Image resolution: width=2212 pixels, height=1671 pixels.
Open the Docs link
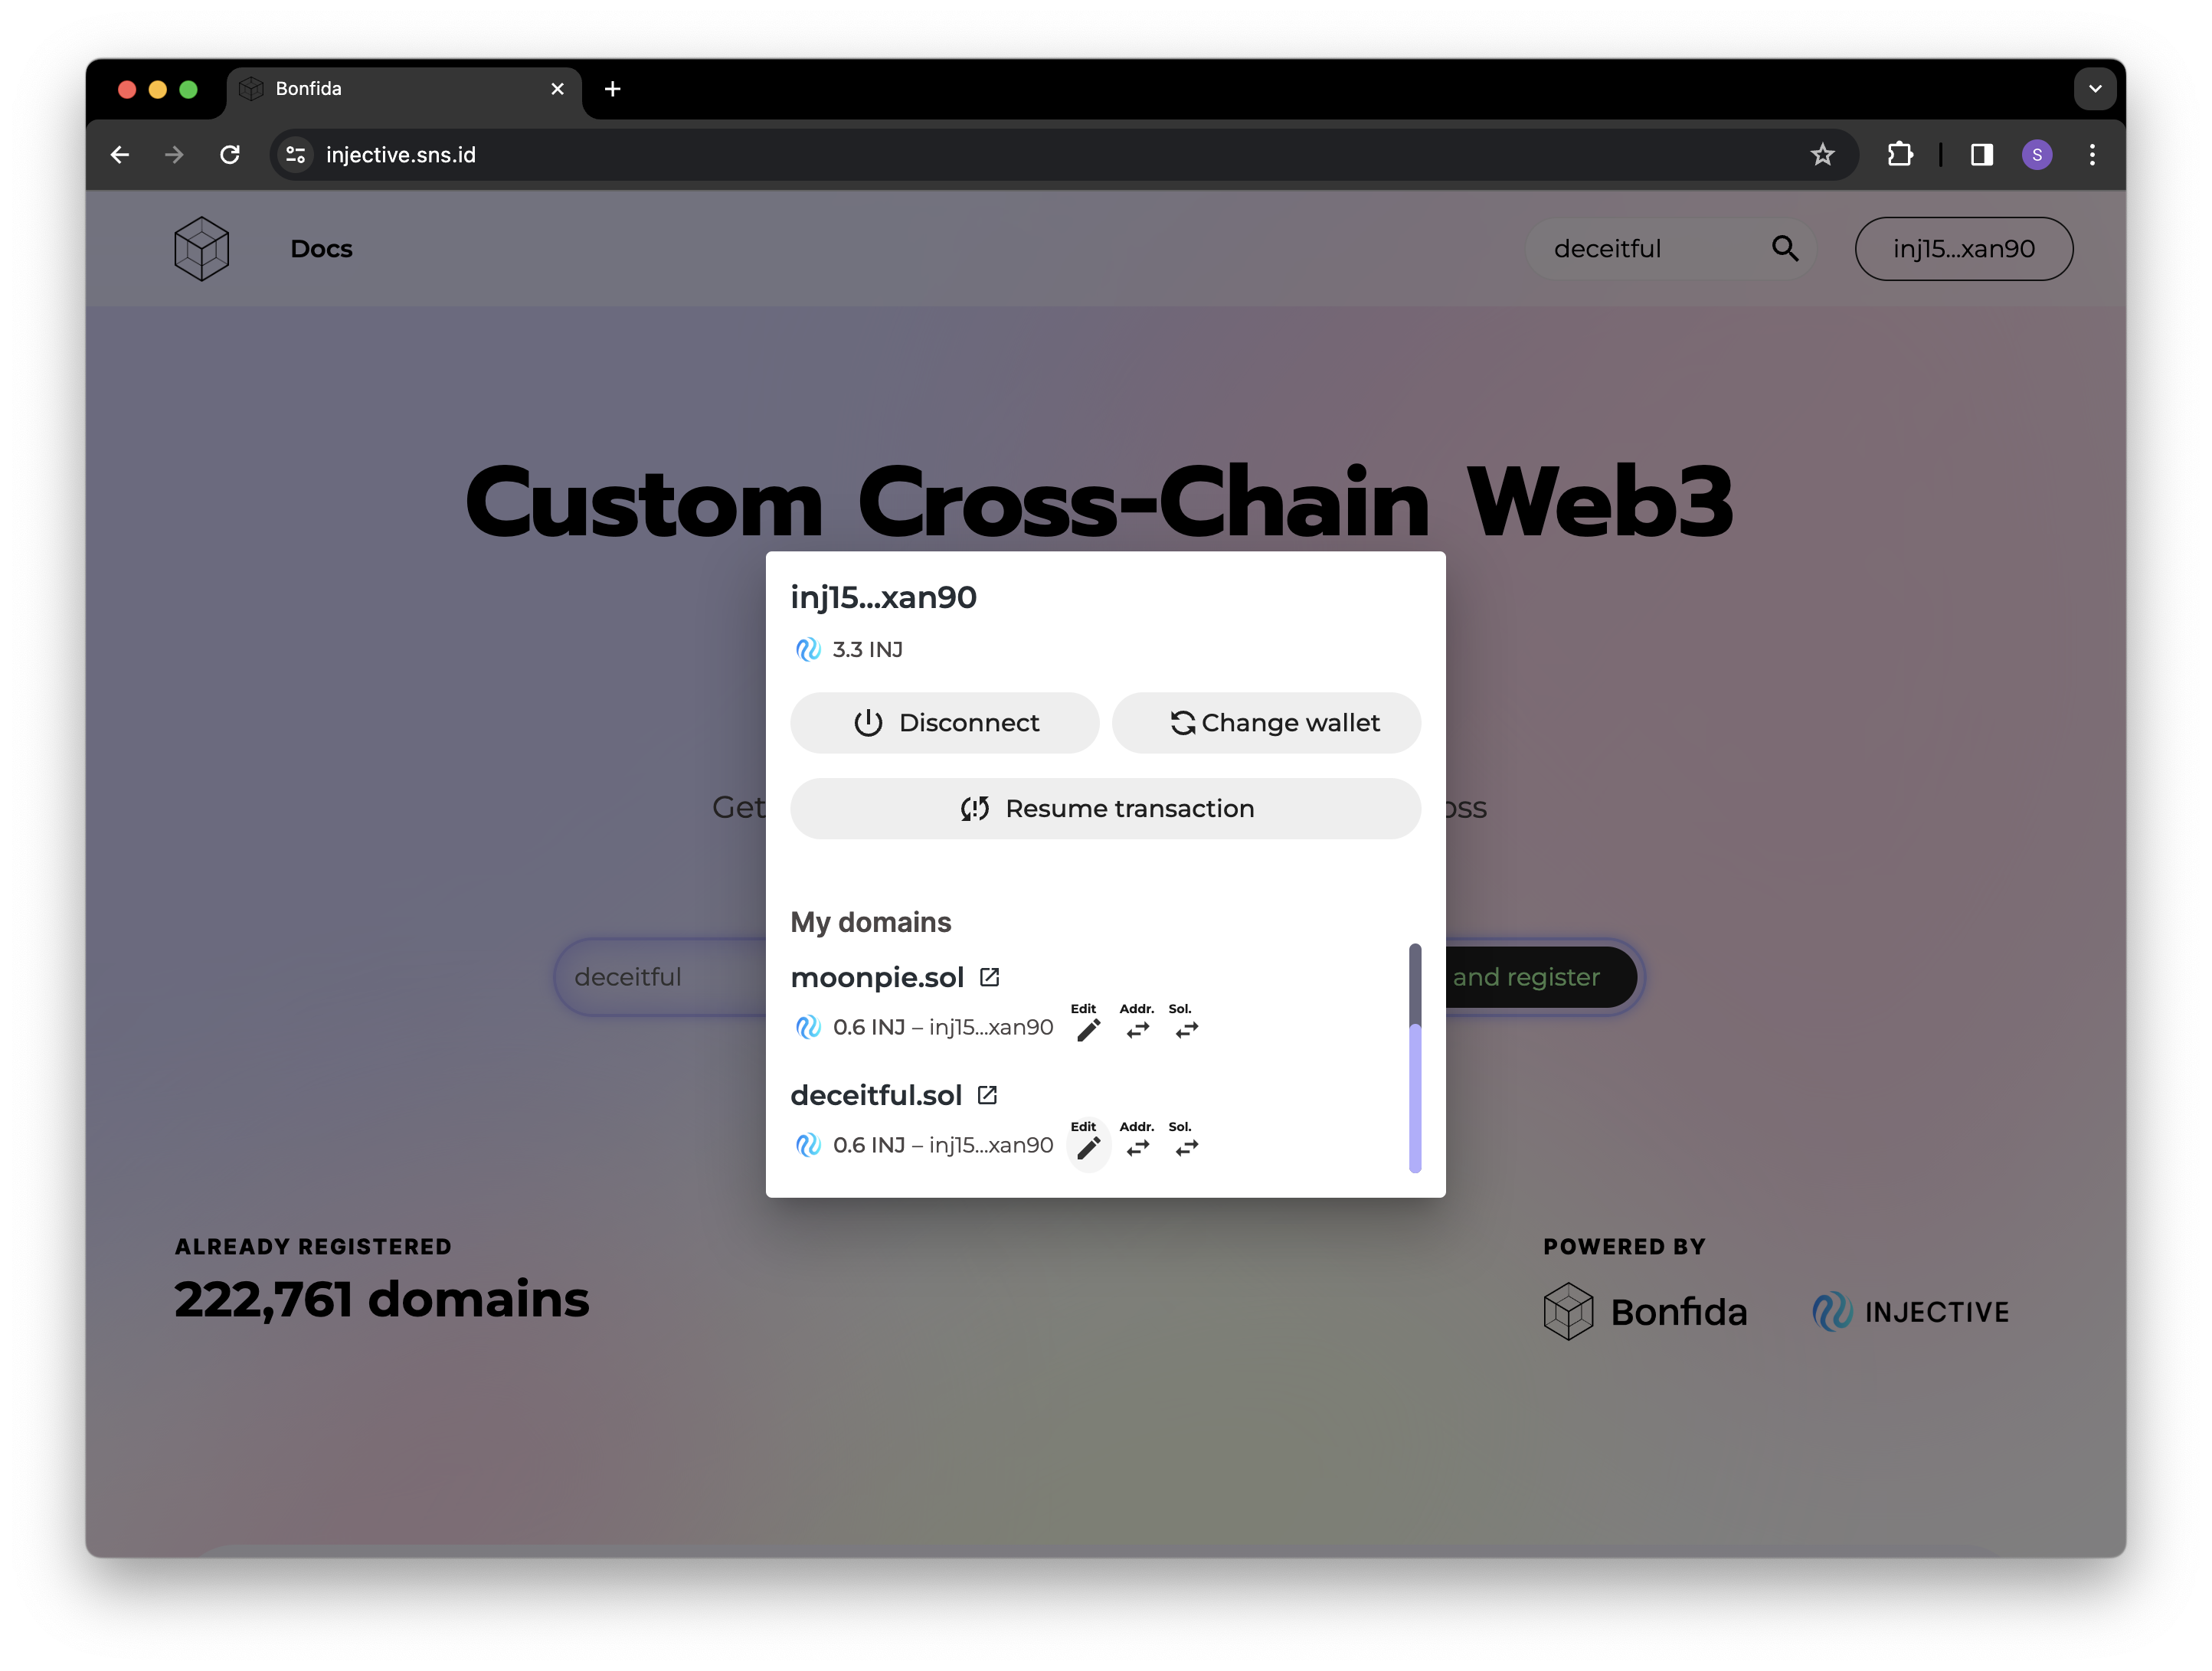click(321, 249)
